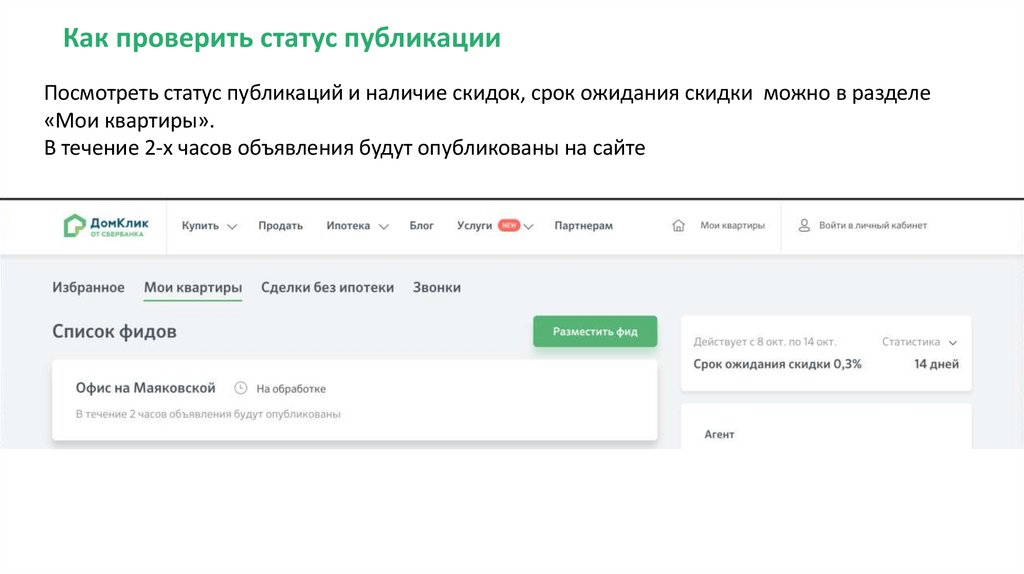
Task: Open the Звонки tab
Action: point(437,288)
